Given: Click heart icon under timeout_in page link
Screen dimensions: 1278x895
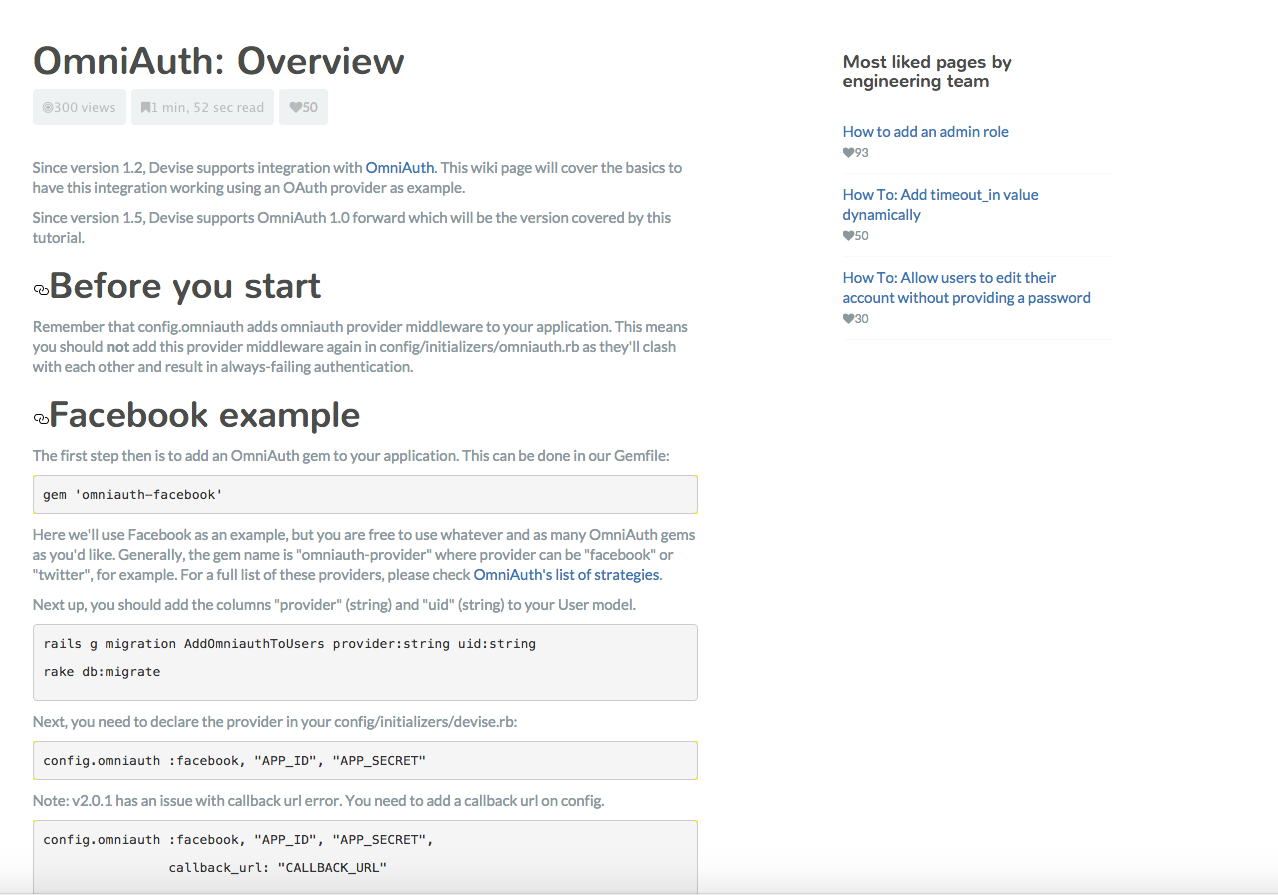Looking at the screenshot, I should [x=848, y=236].
